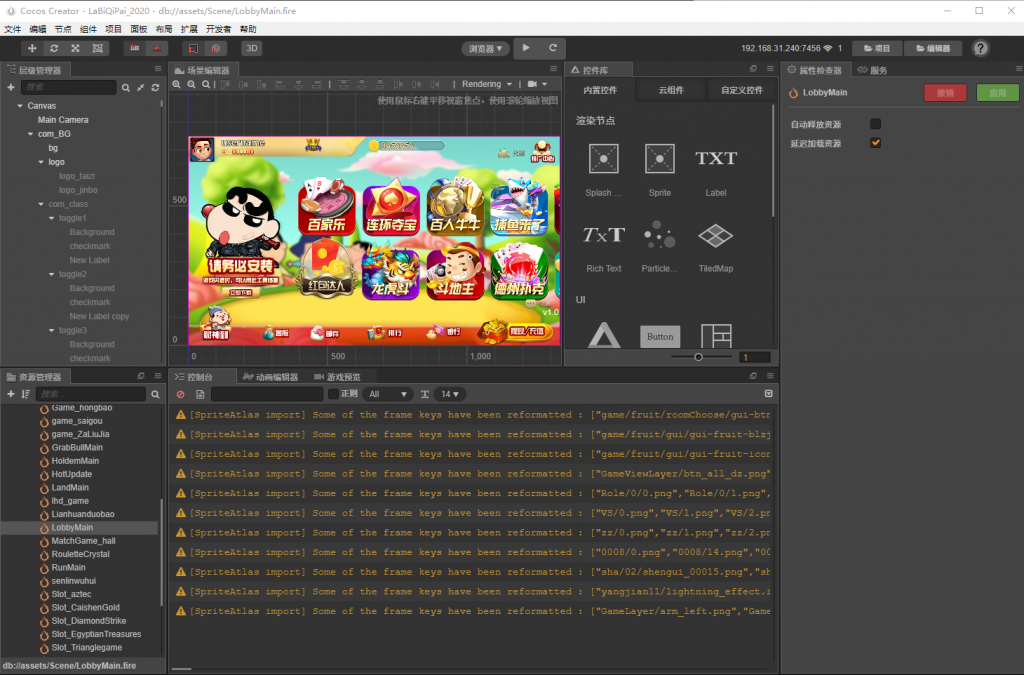Screen dimensions: 1024x675
Task: Collapse the Canvas node
Action: [x=20, y=106]
